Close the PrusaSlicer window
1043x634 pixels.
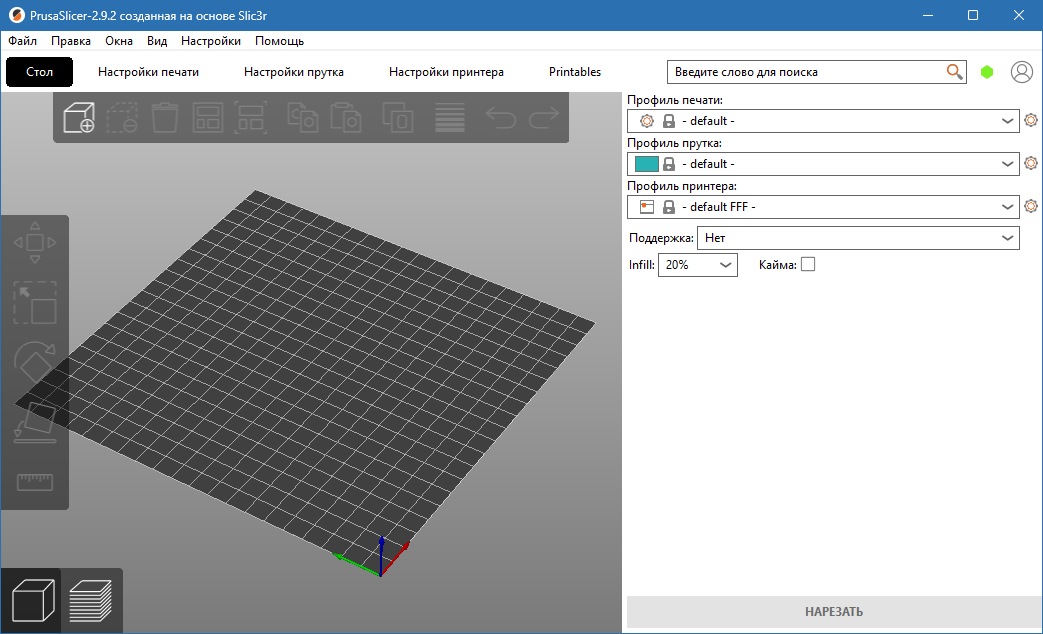point(1019,15)
